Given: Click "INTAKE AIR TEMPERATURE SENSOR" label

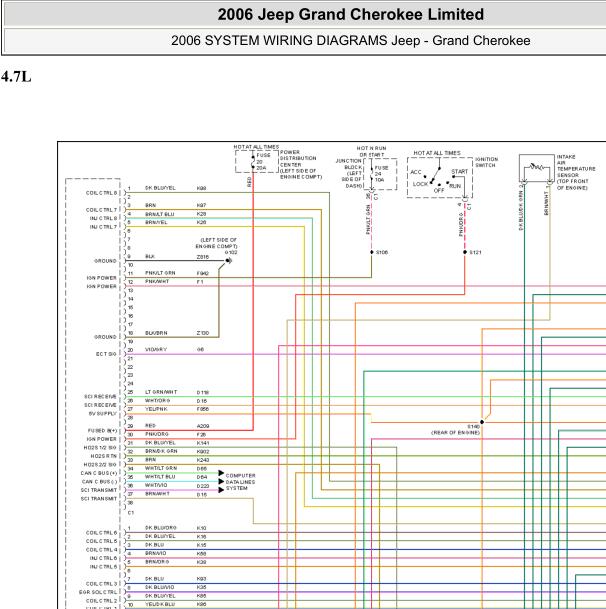Looking at the screenshot, I should [x=576, y=166].
